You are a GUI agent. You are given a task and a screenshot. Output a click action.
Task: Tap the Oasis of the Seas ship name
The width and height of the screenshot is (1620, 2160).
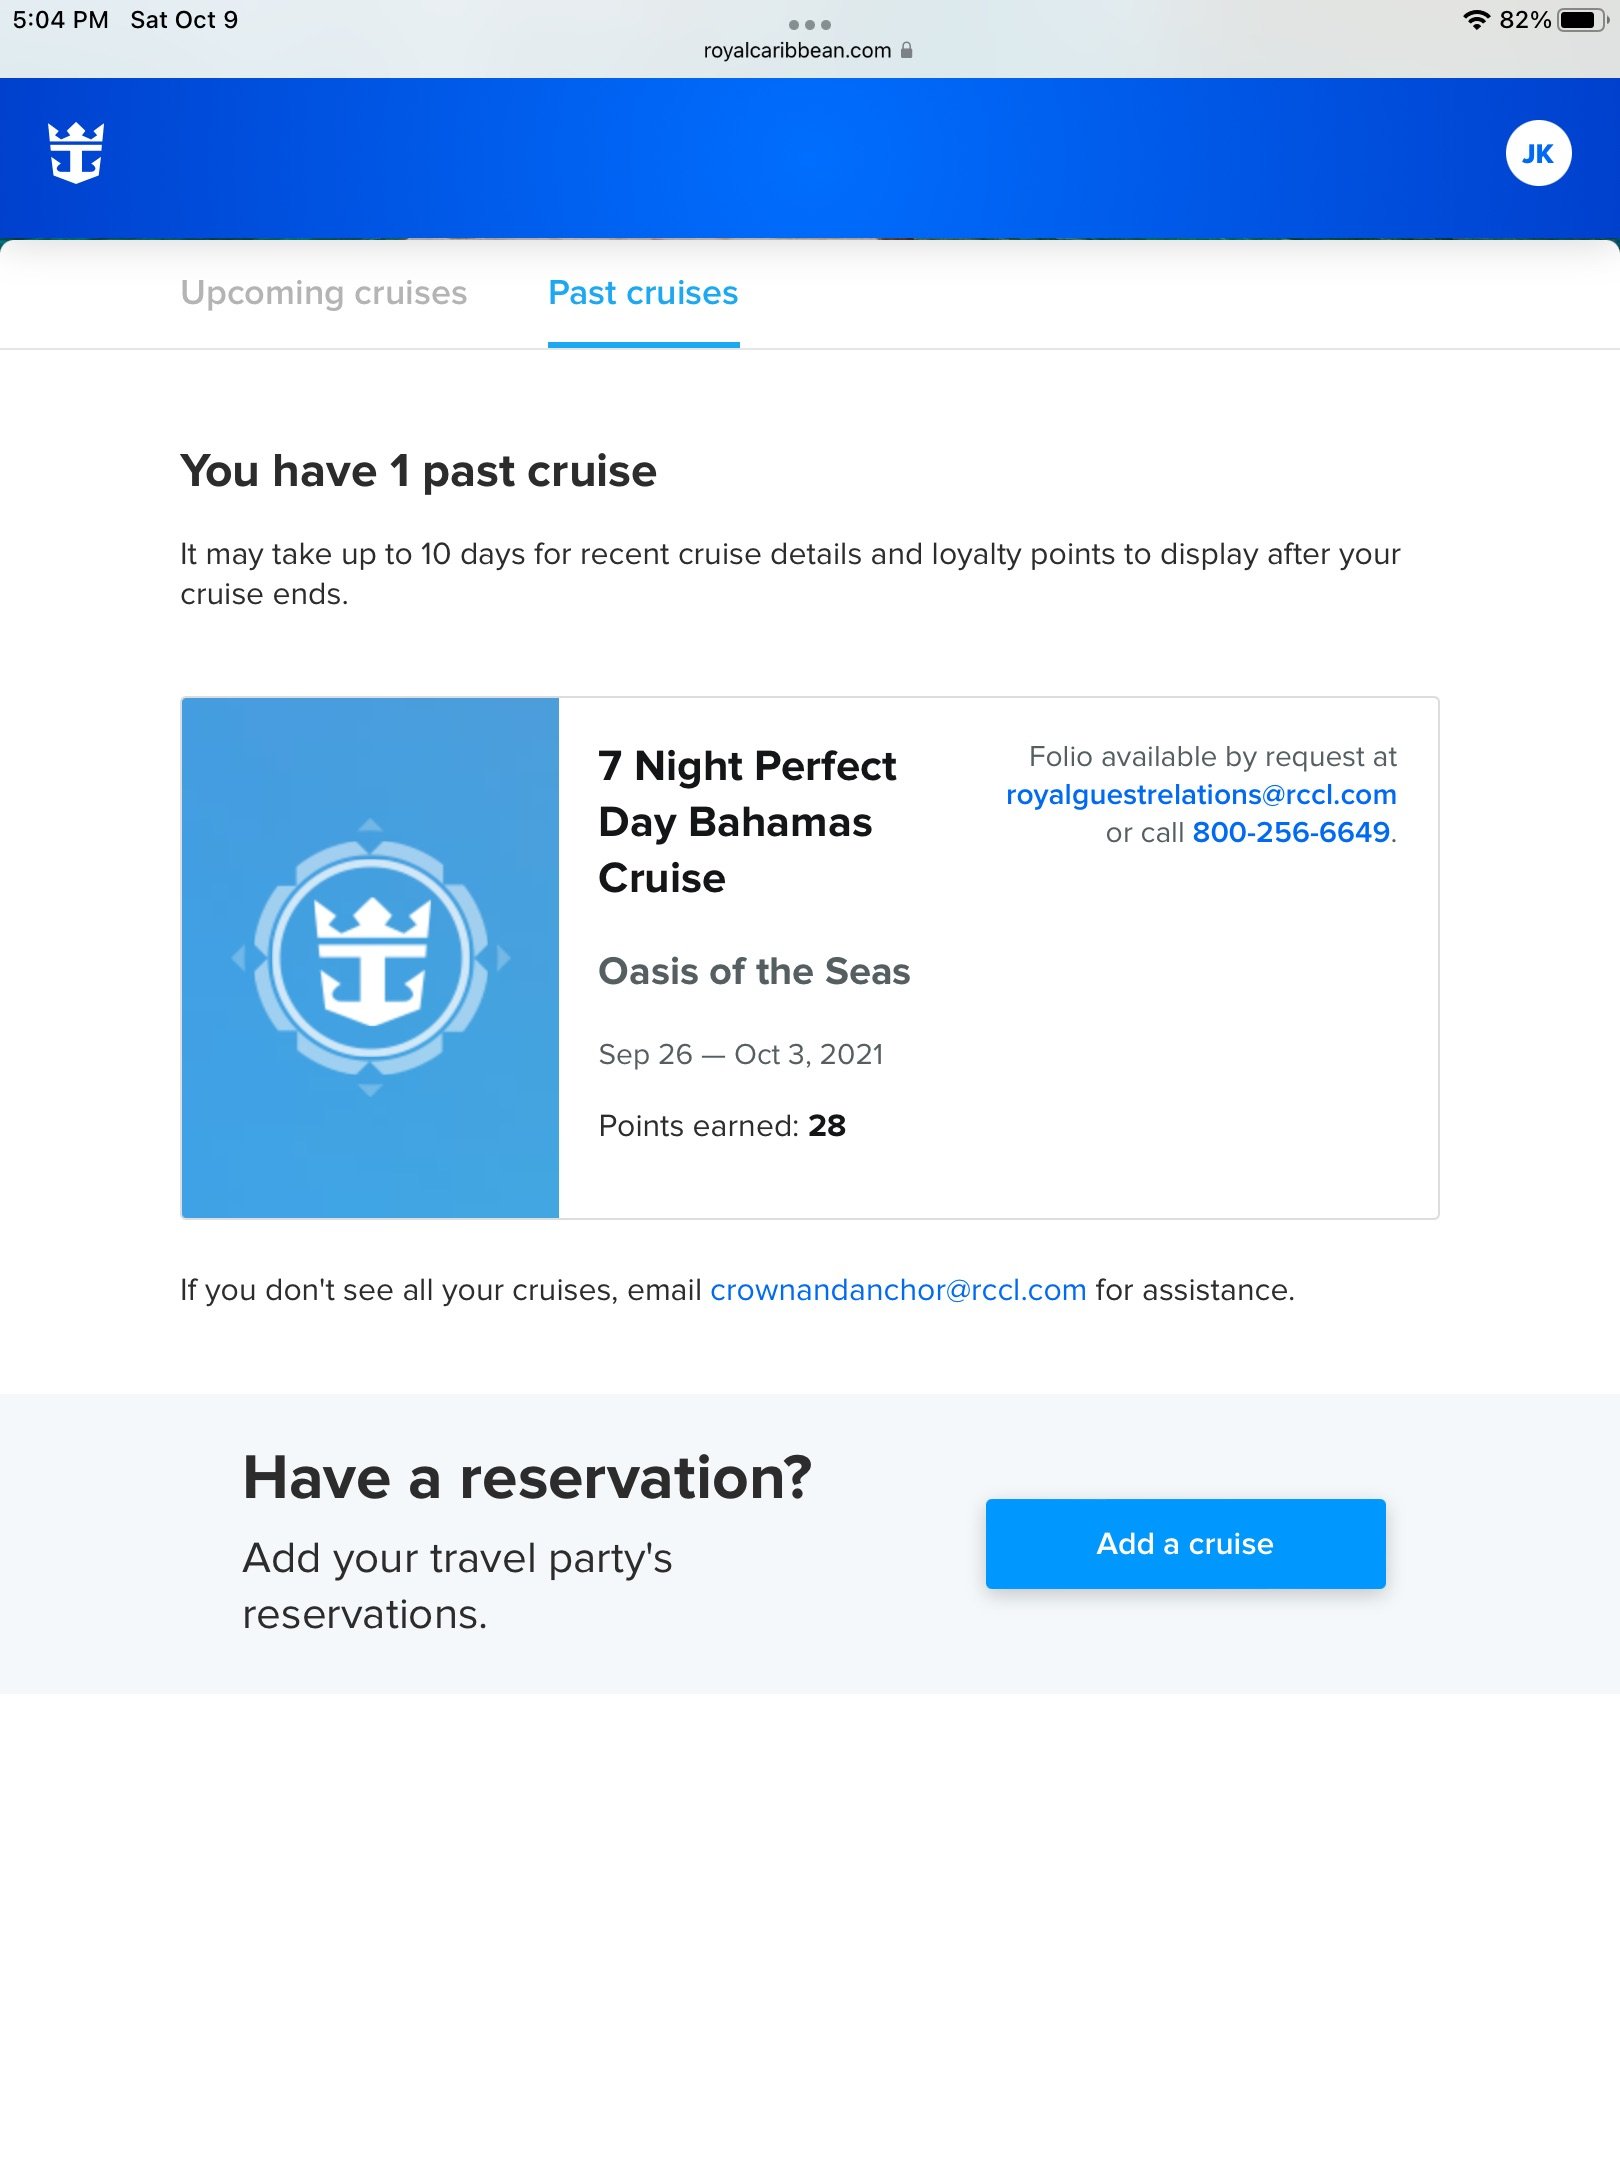(754, 971)
